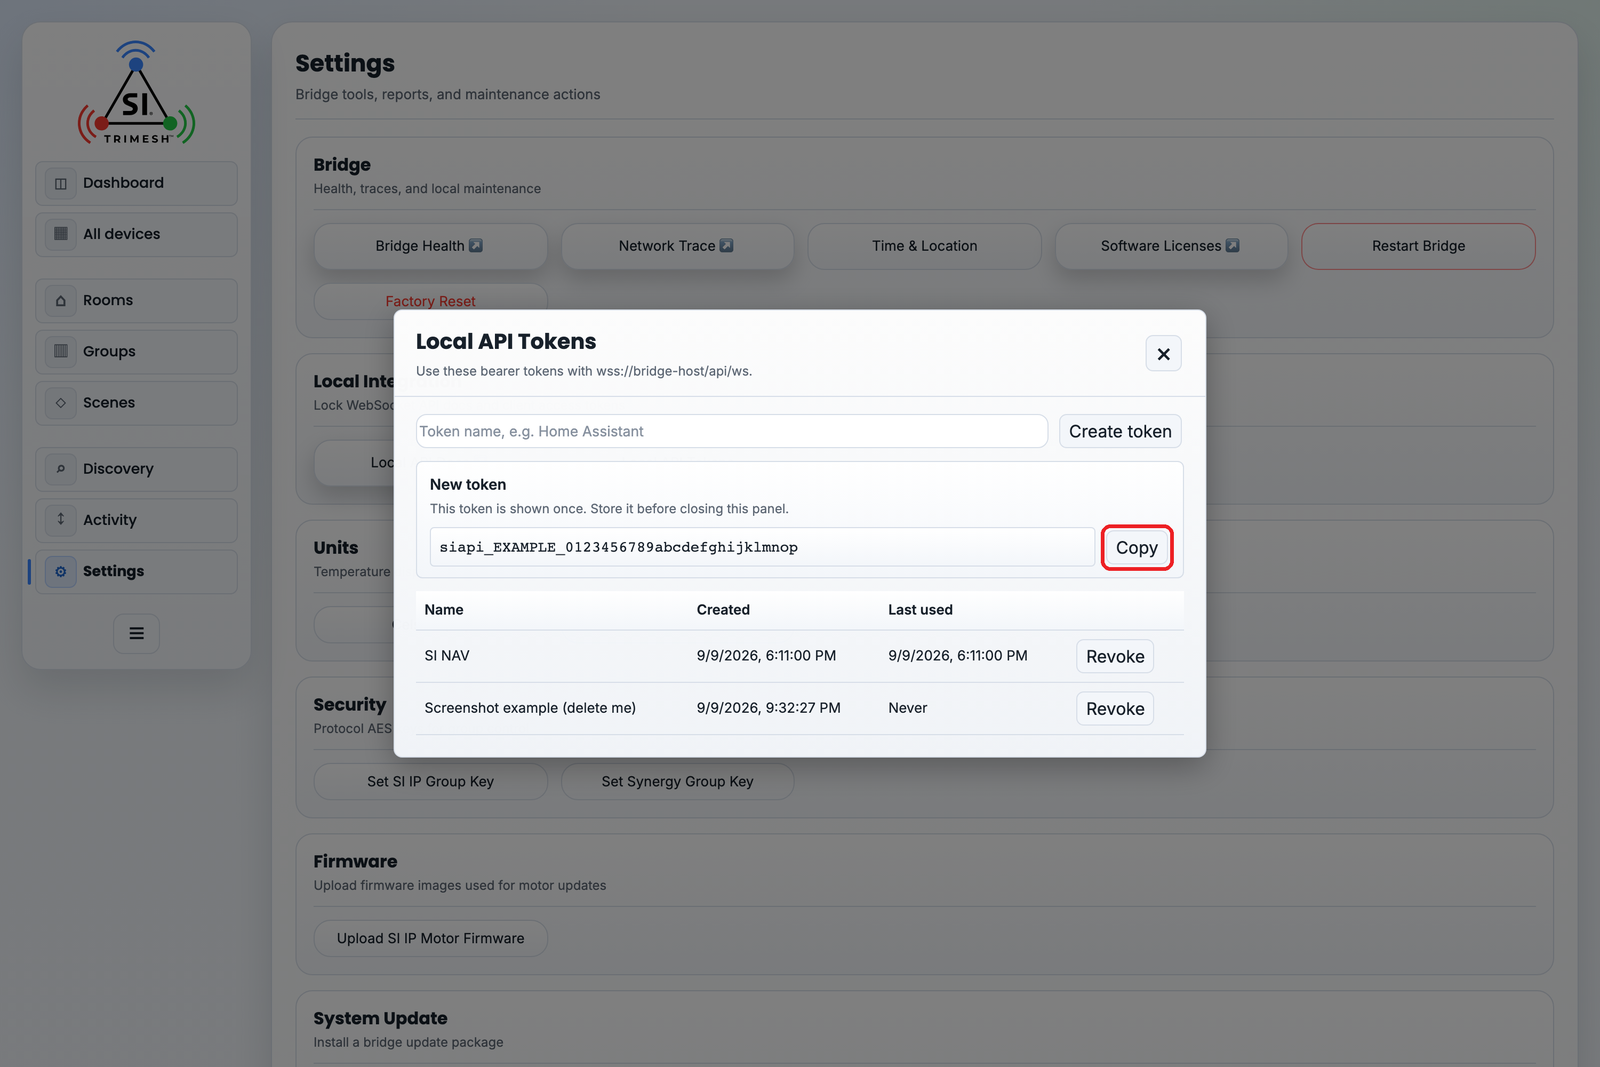Image resolution: width=1600 pixels, height=1067 pixels.
Task: Click the 'Never' last used value
Action: [x=907, y=708]
